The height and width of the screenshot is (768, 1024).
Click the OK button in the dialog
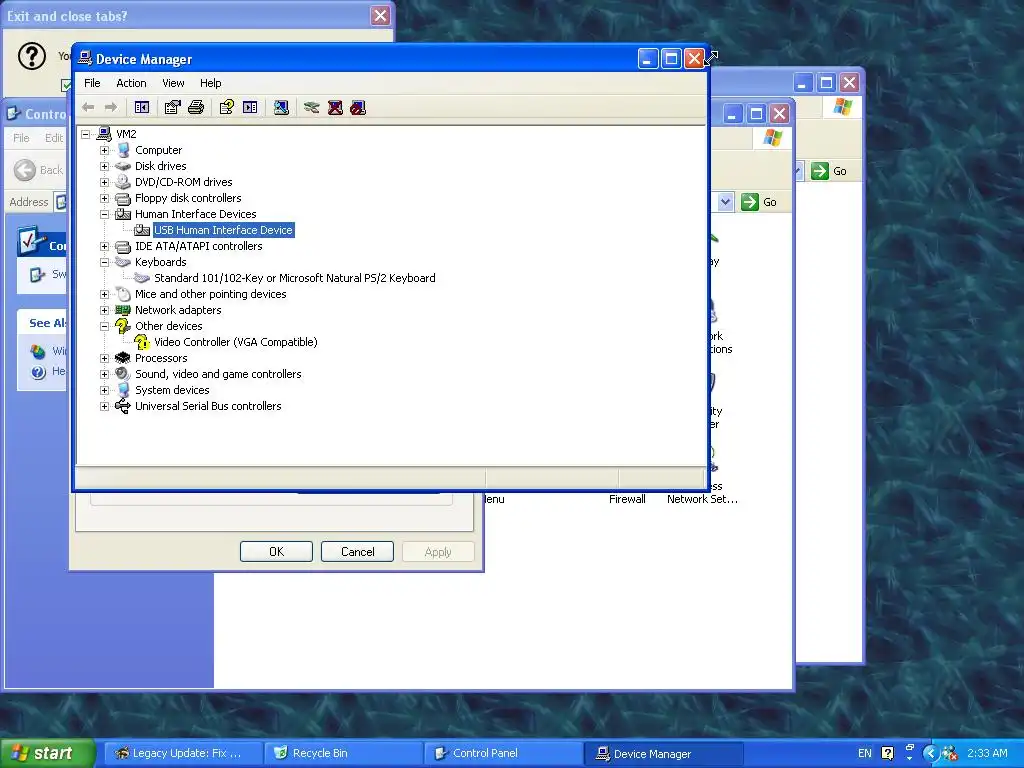tap(276, 552)
